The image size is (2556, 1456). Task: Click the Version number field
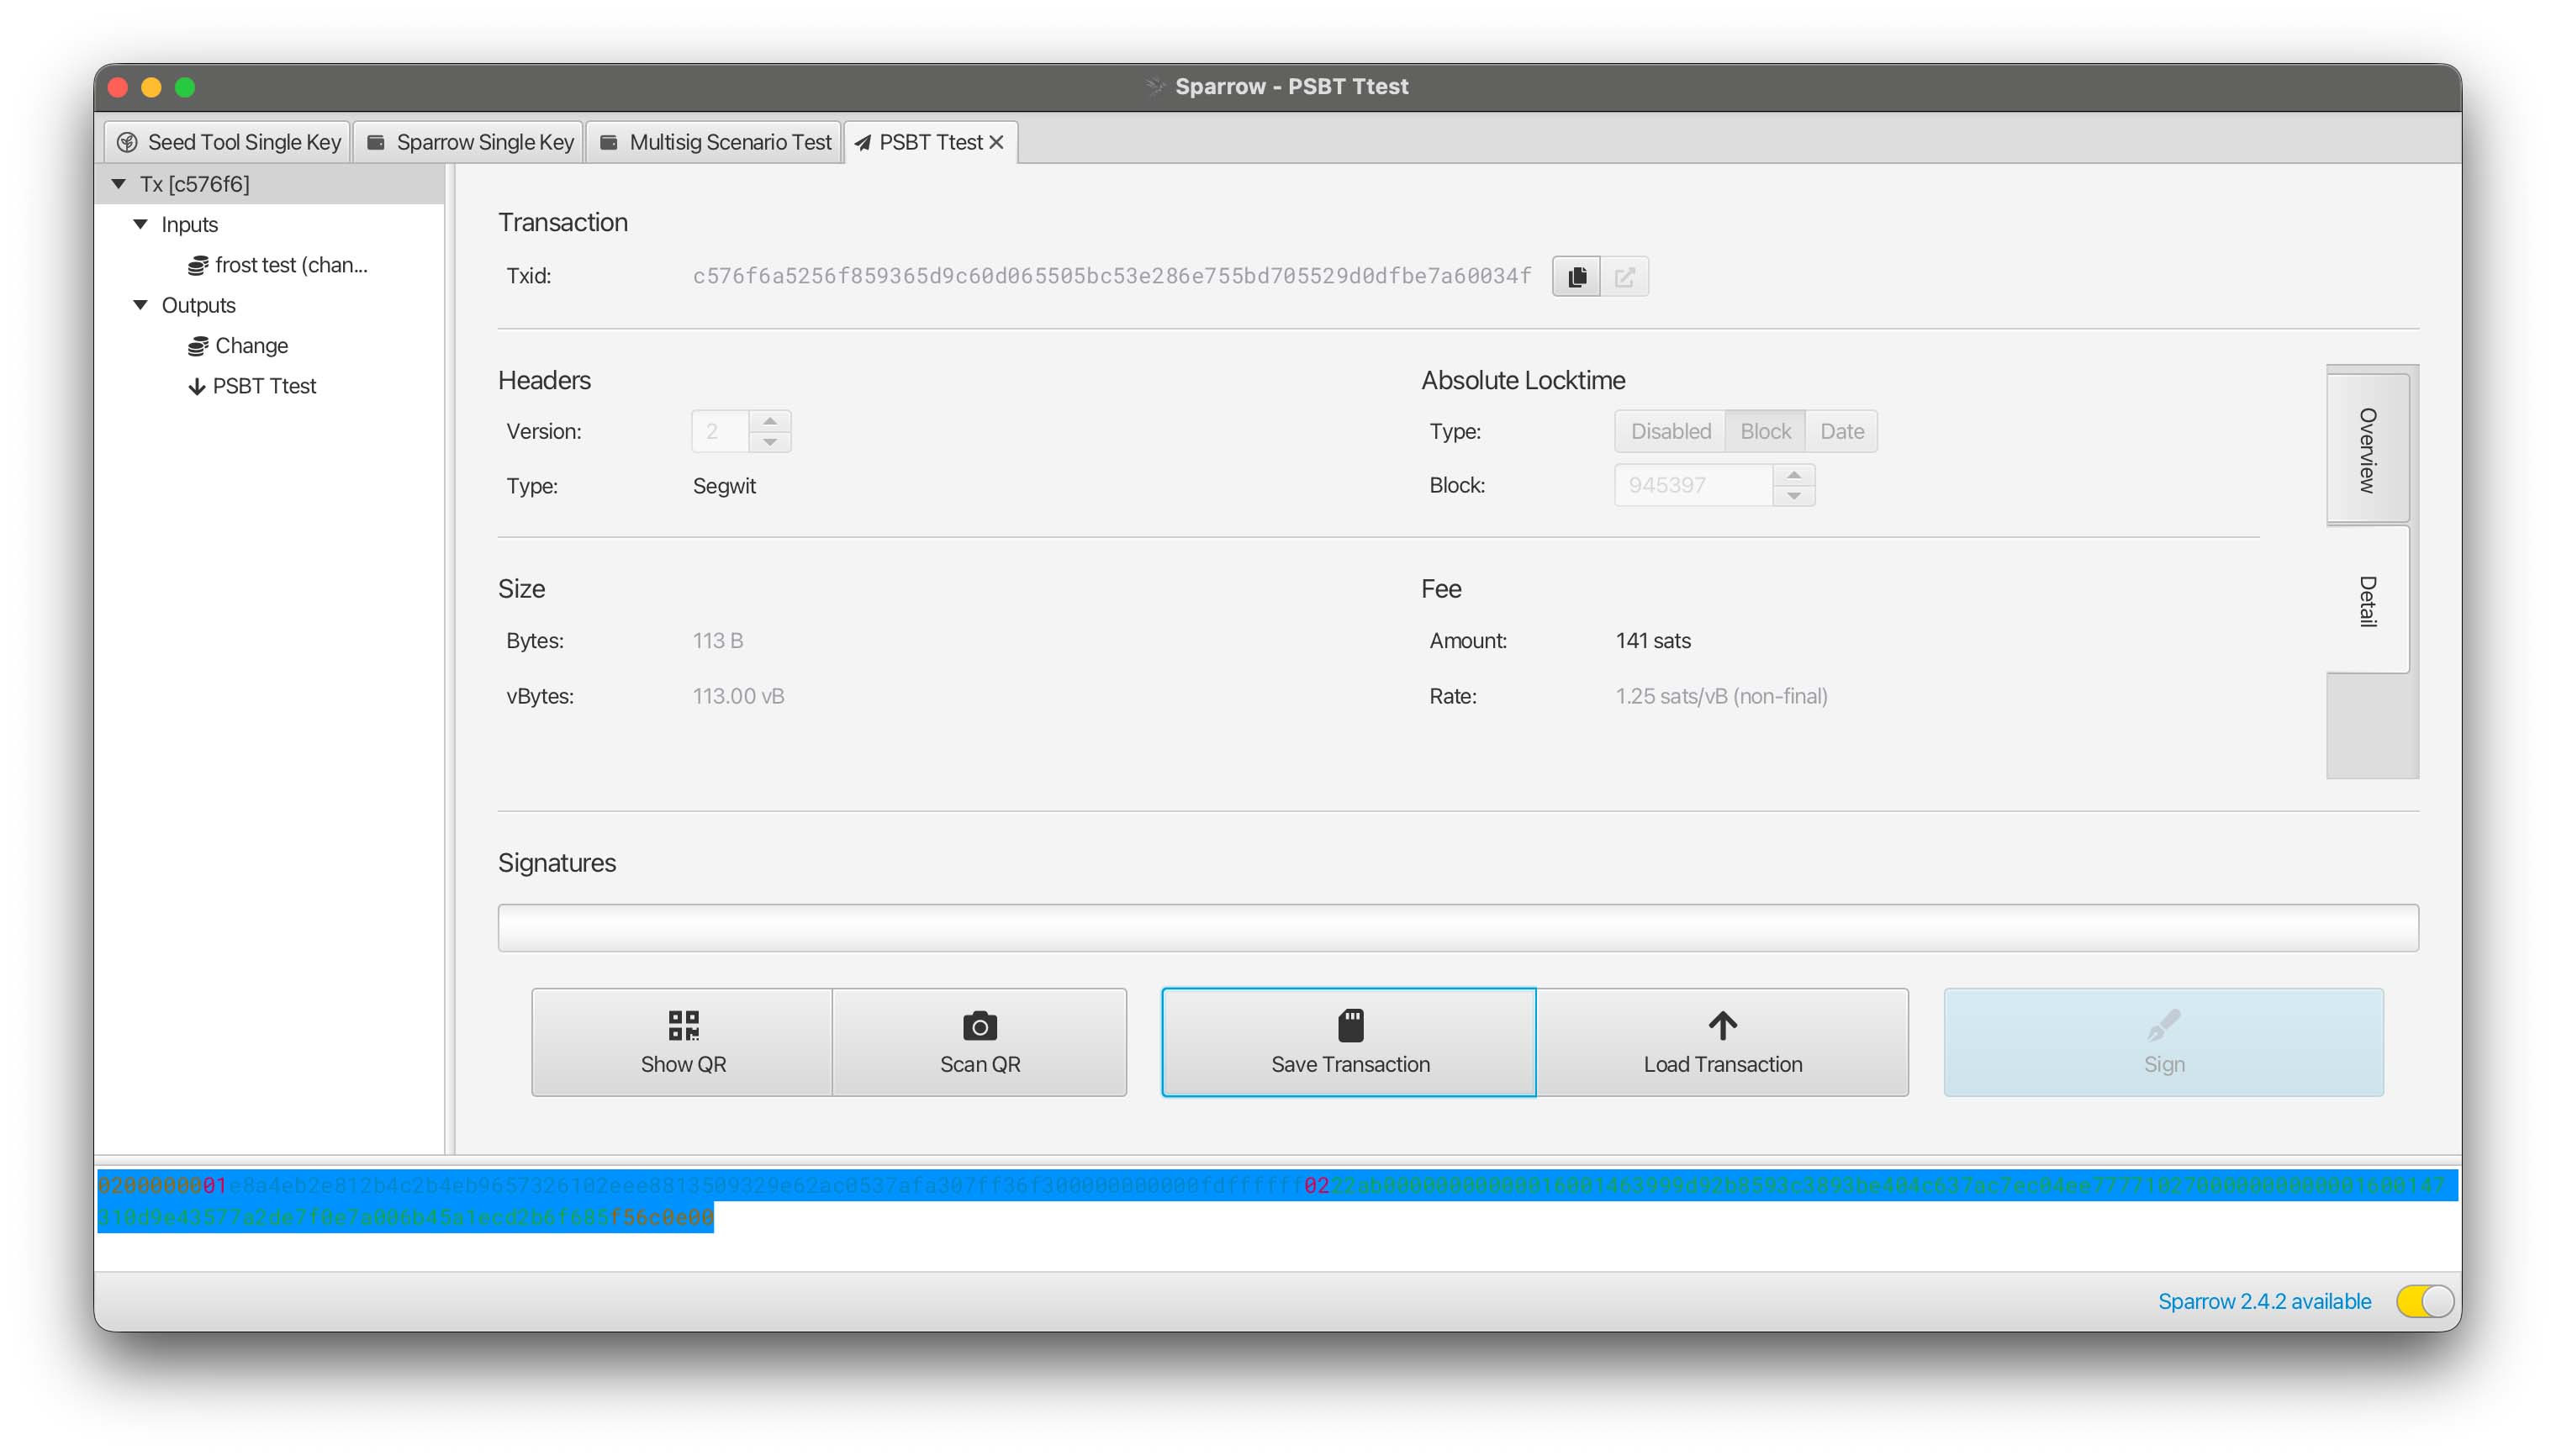click(720, 431)
